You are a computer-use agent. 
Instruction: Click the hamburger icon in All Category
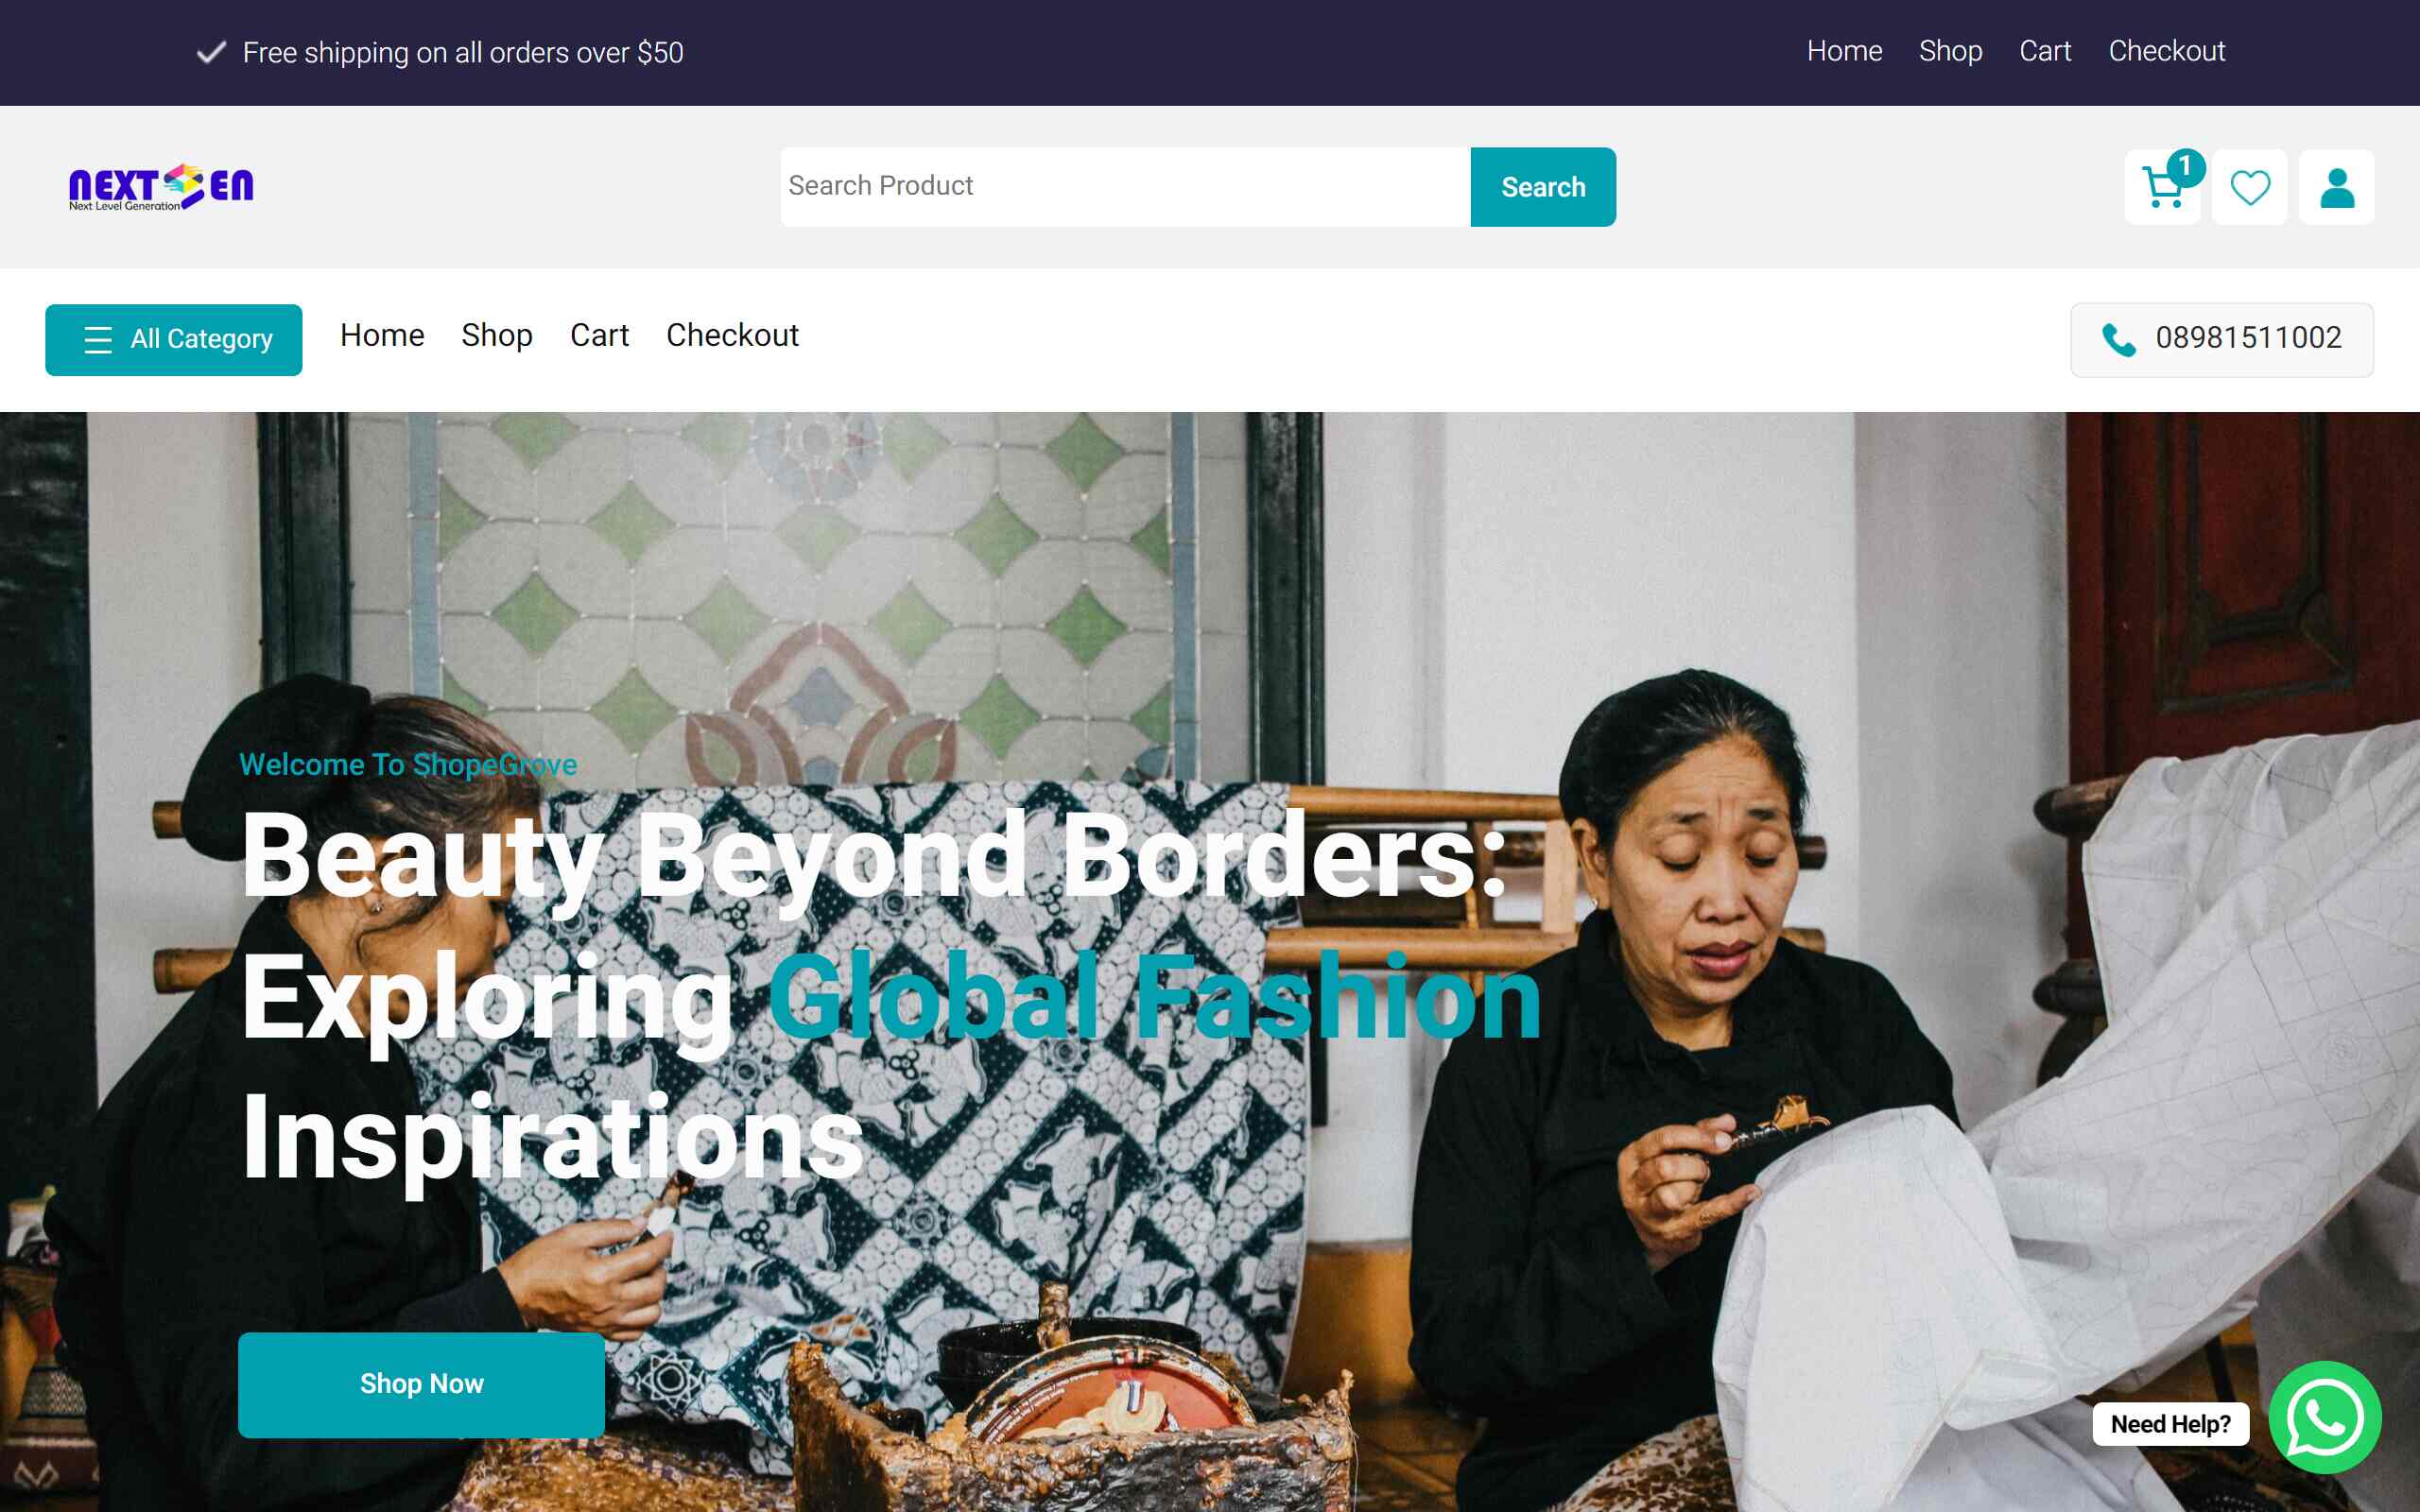tap(98, 340)
